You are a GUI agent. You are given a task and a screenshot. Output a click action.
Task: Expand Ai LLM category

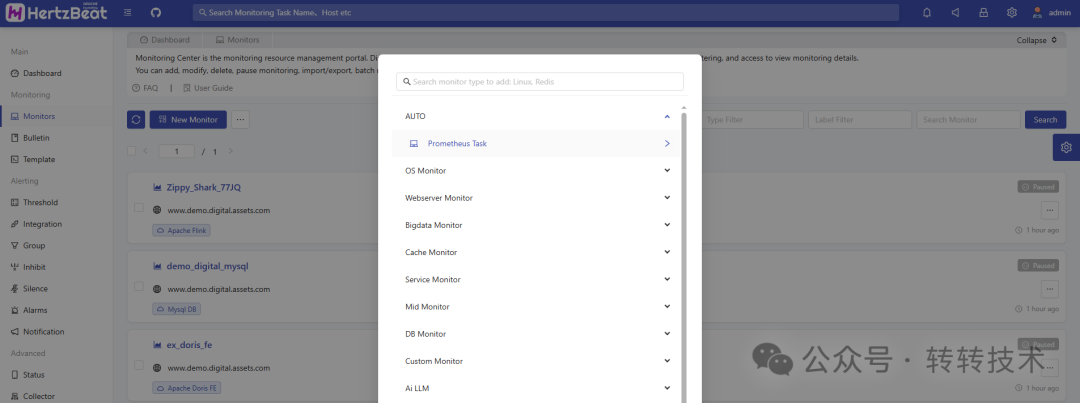[537, 389]
